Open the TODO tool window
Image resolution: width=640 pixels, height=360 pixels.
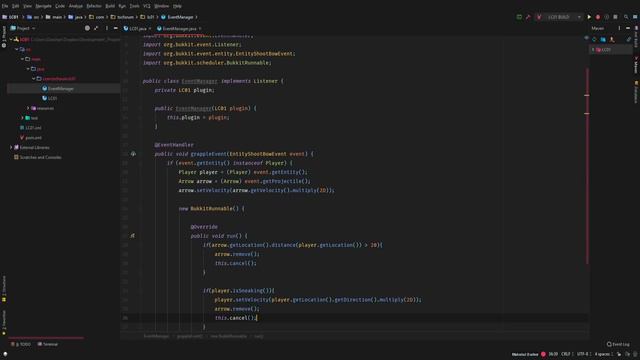coord(20,344)
